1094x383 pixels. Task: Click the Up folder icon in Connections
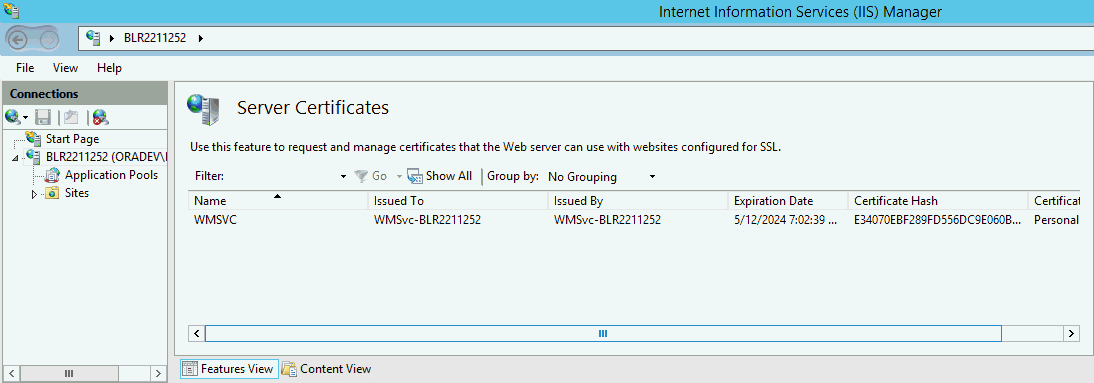[x=71, y=117]
